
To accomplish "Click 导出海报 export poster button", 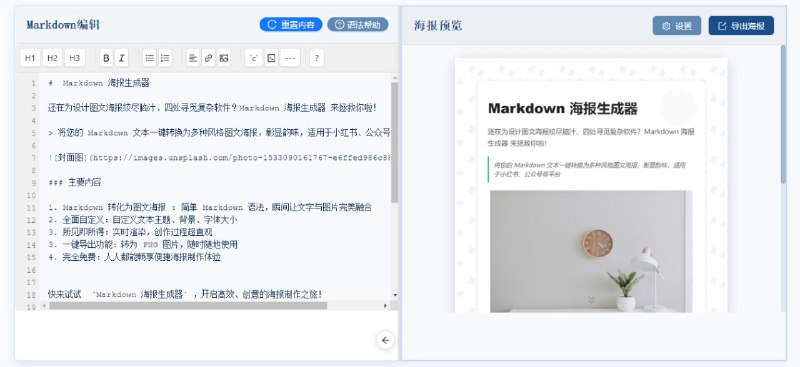I will [x=741, y=26].
